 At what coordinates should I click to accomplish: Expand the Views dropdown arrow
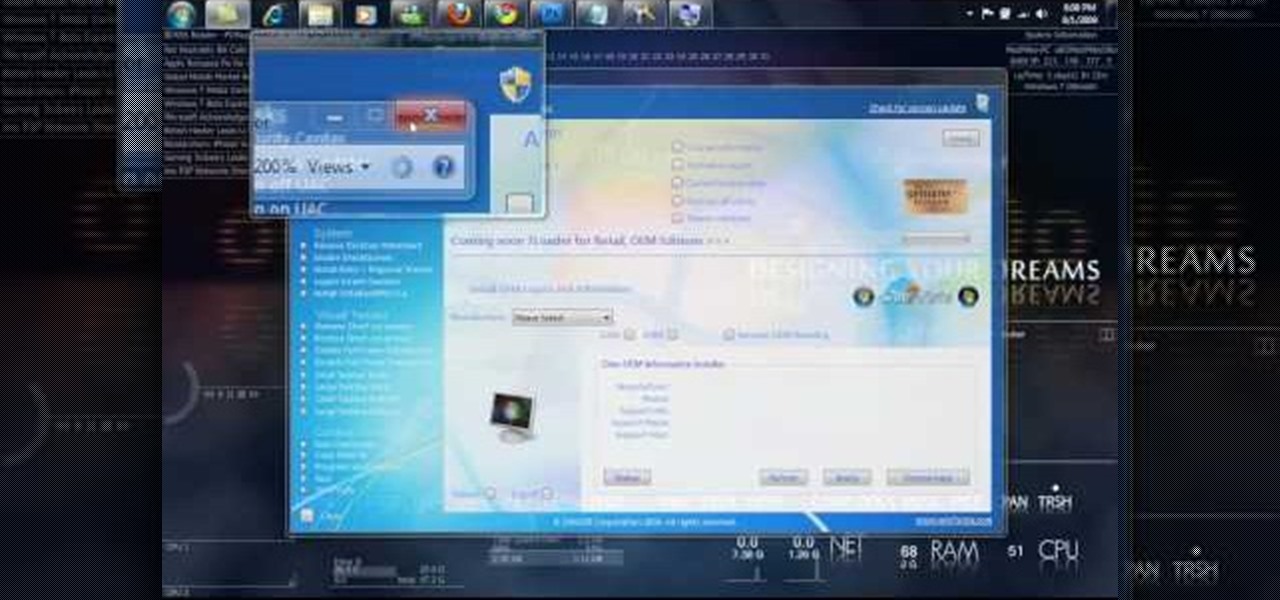tap(365, 167)
